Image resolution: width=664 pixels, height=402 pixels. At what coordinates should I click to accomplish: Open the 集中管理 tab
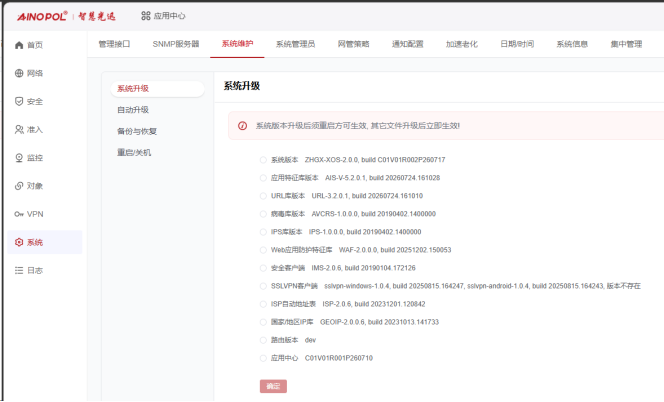click(626, 44)
